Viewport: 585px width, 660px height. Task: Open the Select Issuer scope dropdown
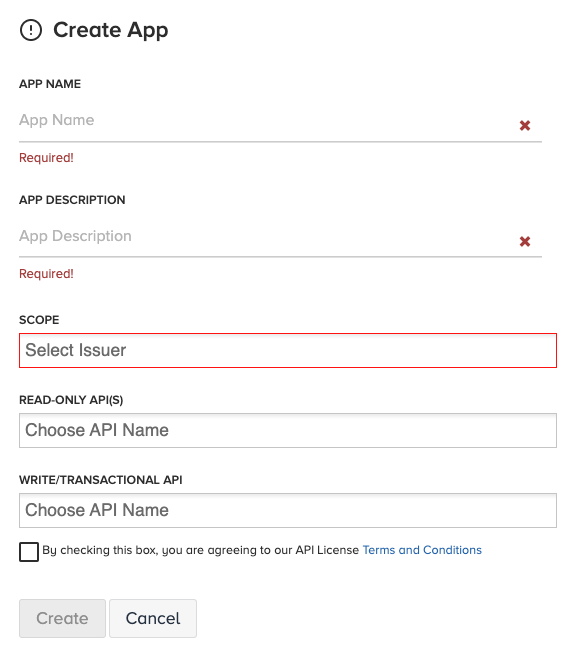pos(288,351)
